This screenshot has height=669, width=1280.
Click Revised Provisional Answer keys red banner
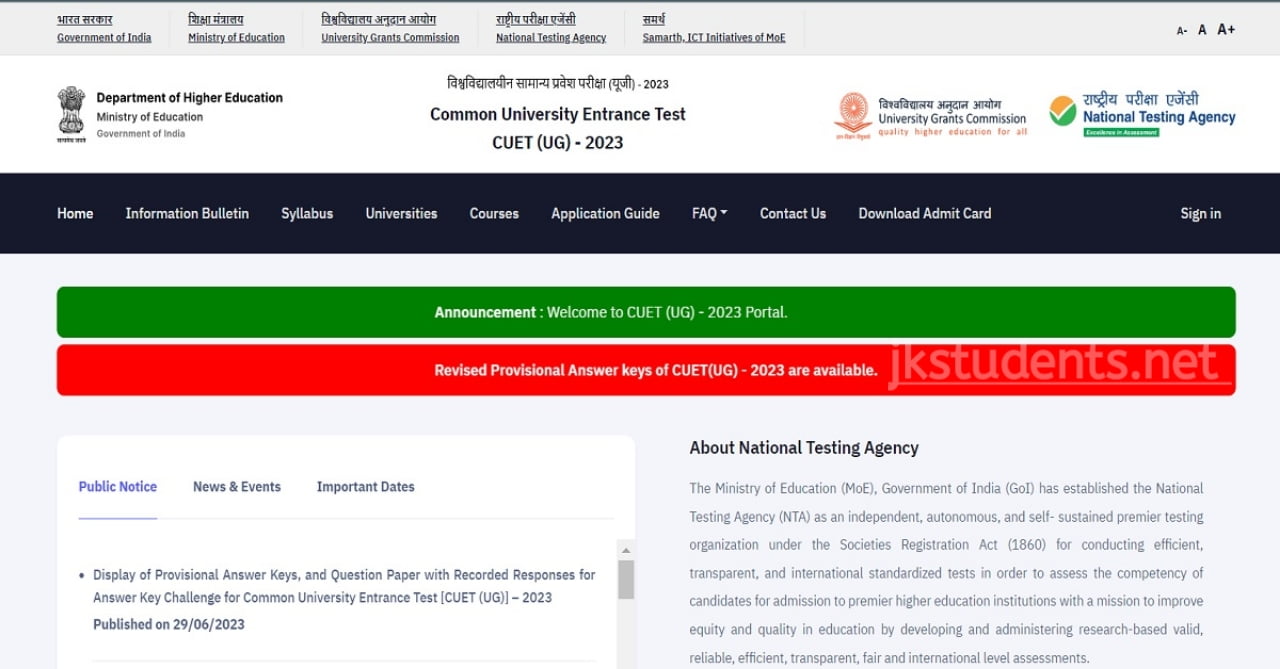coord(646,370)
